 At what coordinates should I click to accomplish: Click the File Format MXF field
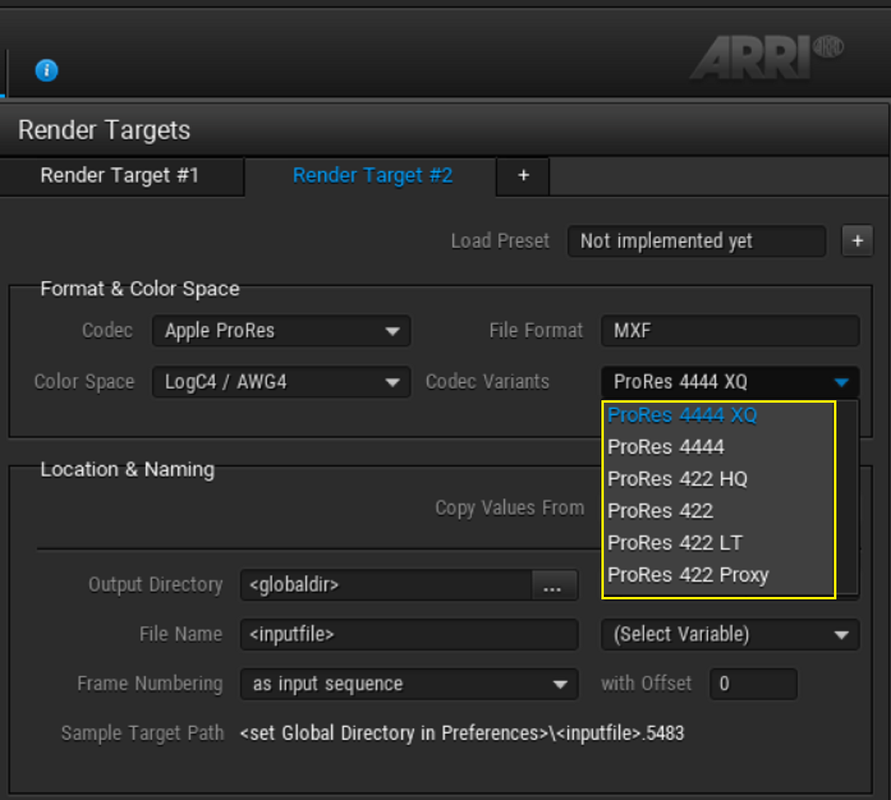coord(730,331)
